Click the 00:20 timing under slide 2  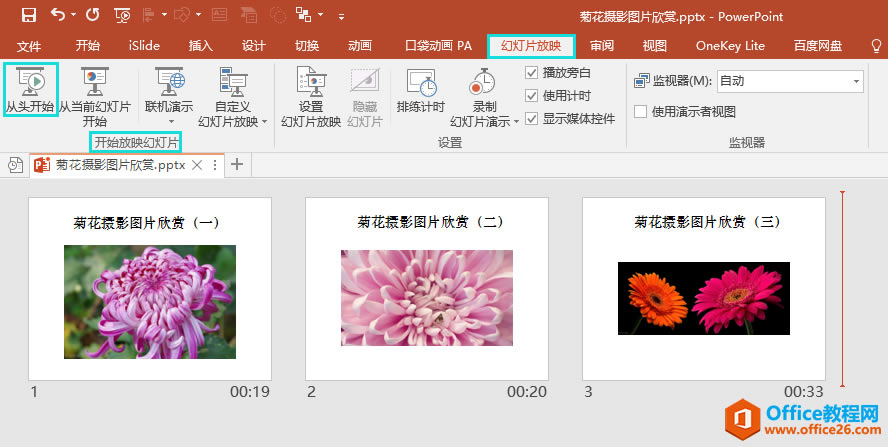[527, 391]
